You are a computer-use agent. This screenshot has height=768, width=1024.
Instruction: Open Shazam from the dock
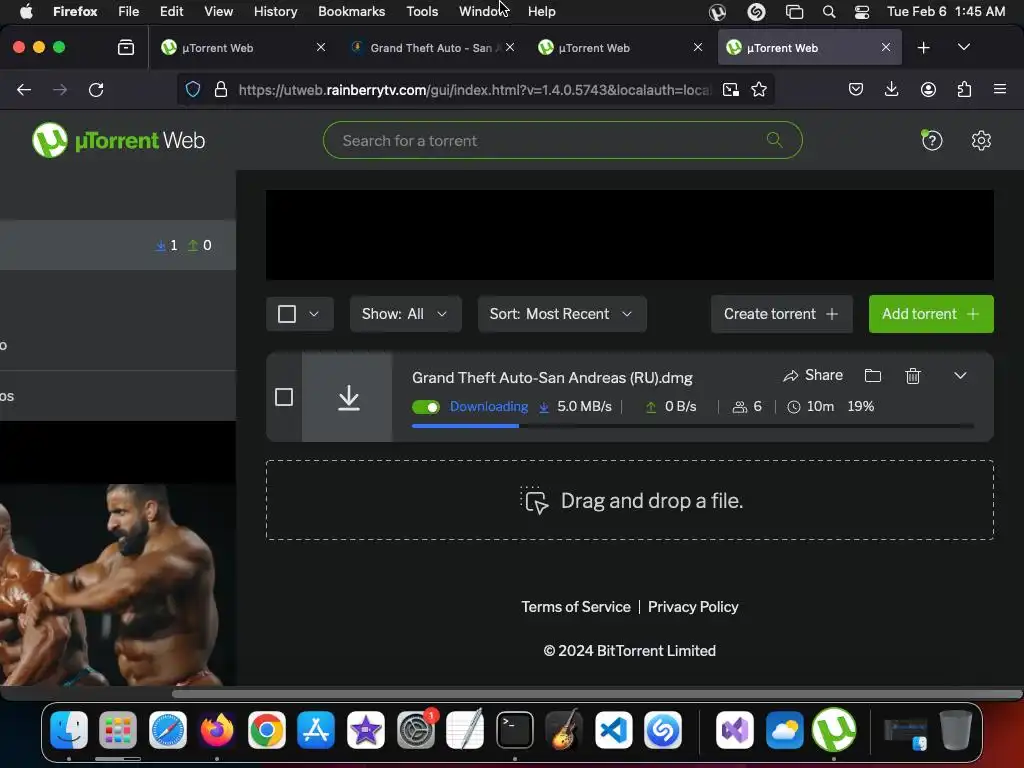pos(663,729)
